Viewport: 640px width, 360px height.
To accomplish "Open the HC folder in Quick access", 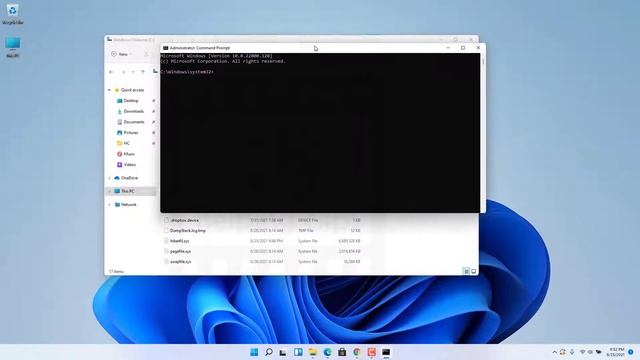I will (123, 143).
